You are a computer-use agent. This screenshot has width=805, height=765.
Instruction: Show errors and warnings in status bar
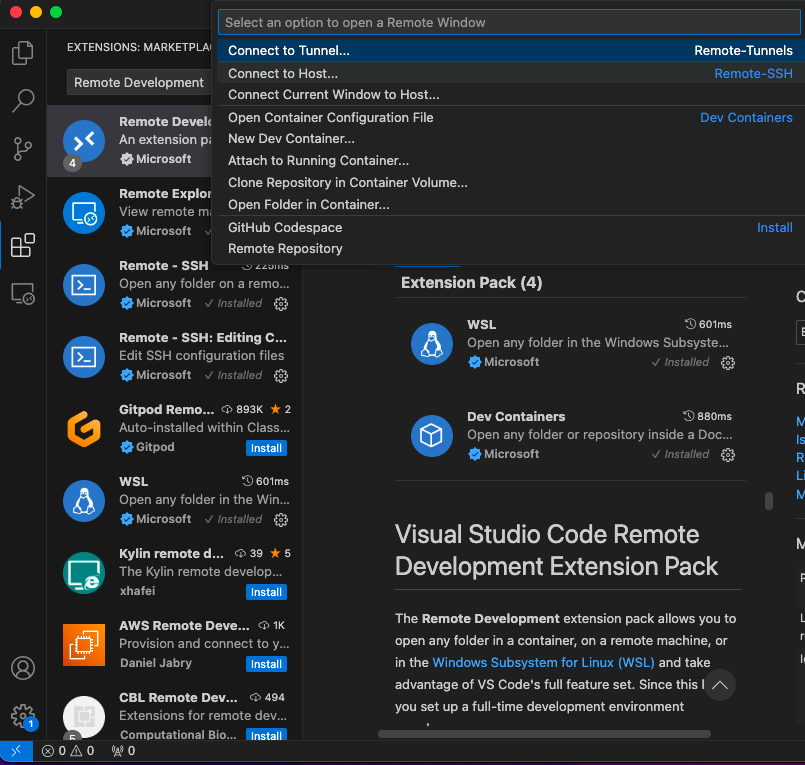(x=68, y=751)
